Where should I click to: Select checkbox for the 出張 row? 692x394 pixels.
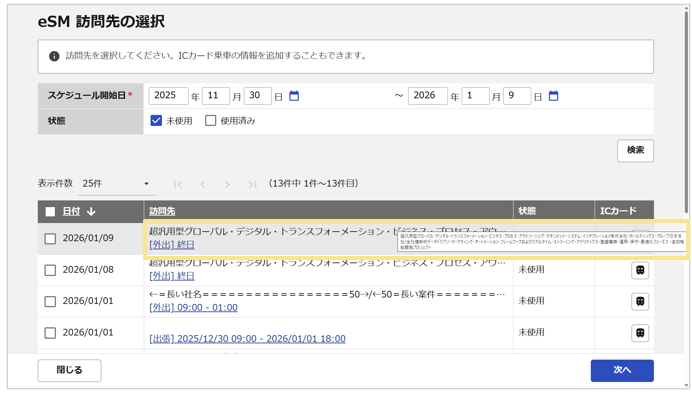tap(50, 333)
